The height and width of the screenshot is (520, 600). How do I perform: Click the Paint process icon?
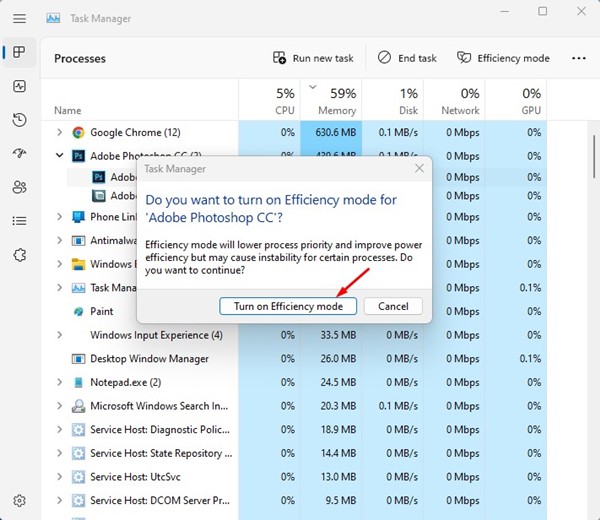(78, 311)
